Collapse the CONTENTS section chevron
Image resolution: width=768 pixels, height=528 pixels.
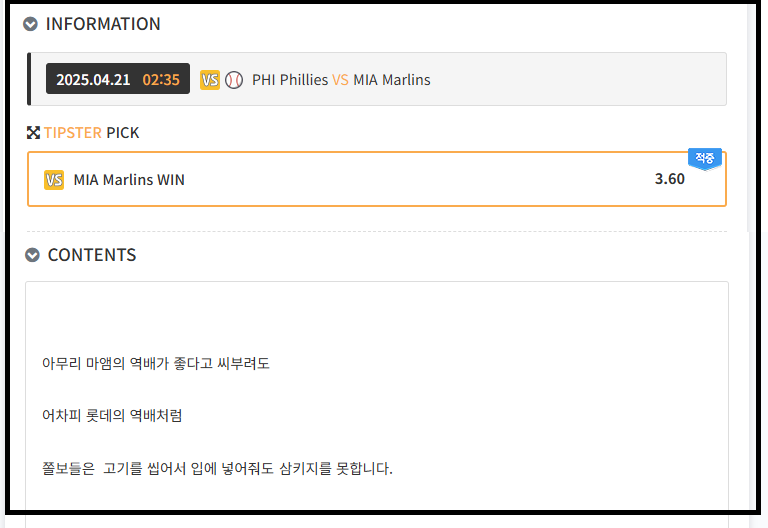(33, 255)
